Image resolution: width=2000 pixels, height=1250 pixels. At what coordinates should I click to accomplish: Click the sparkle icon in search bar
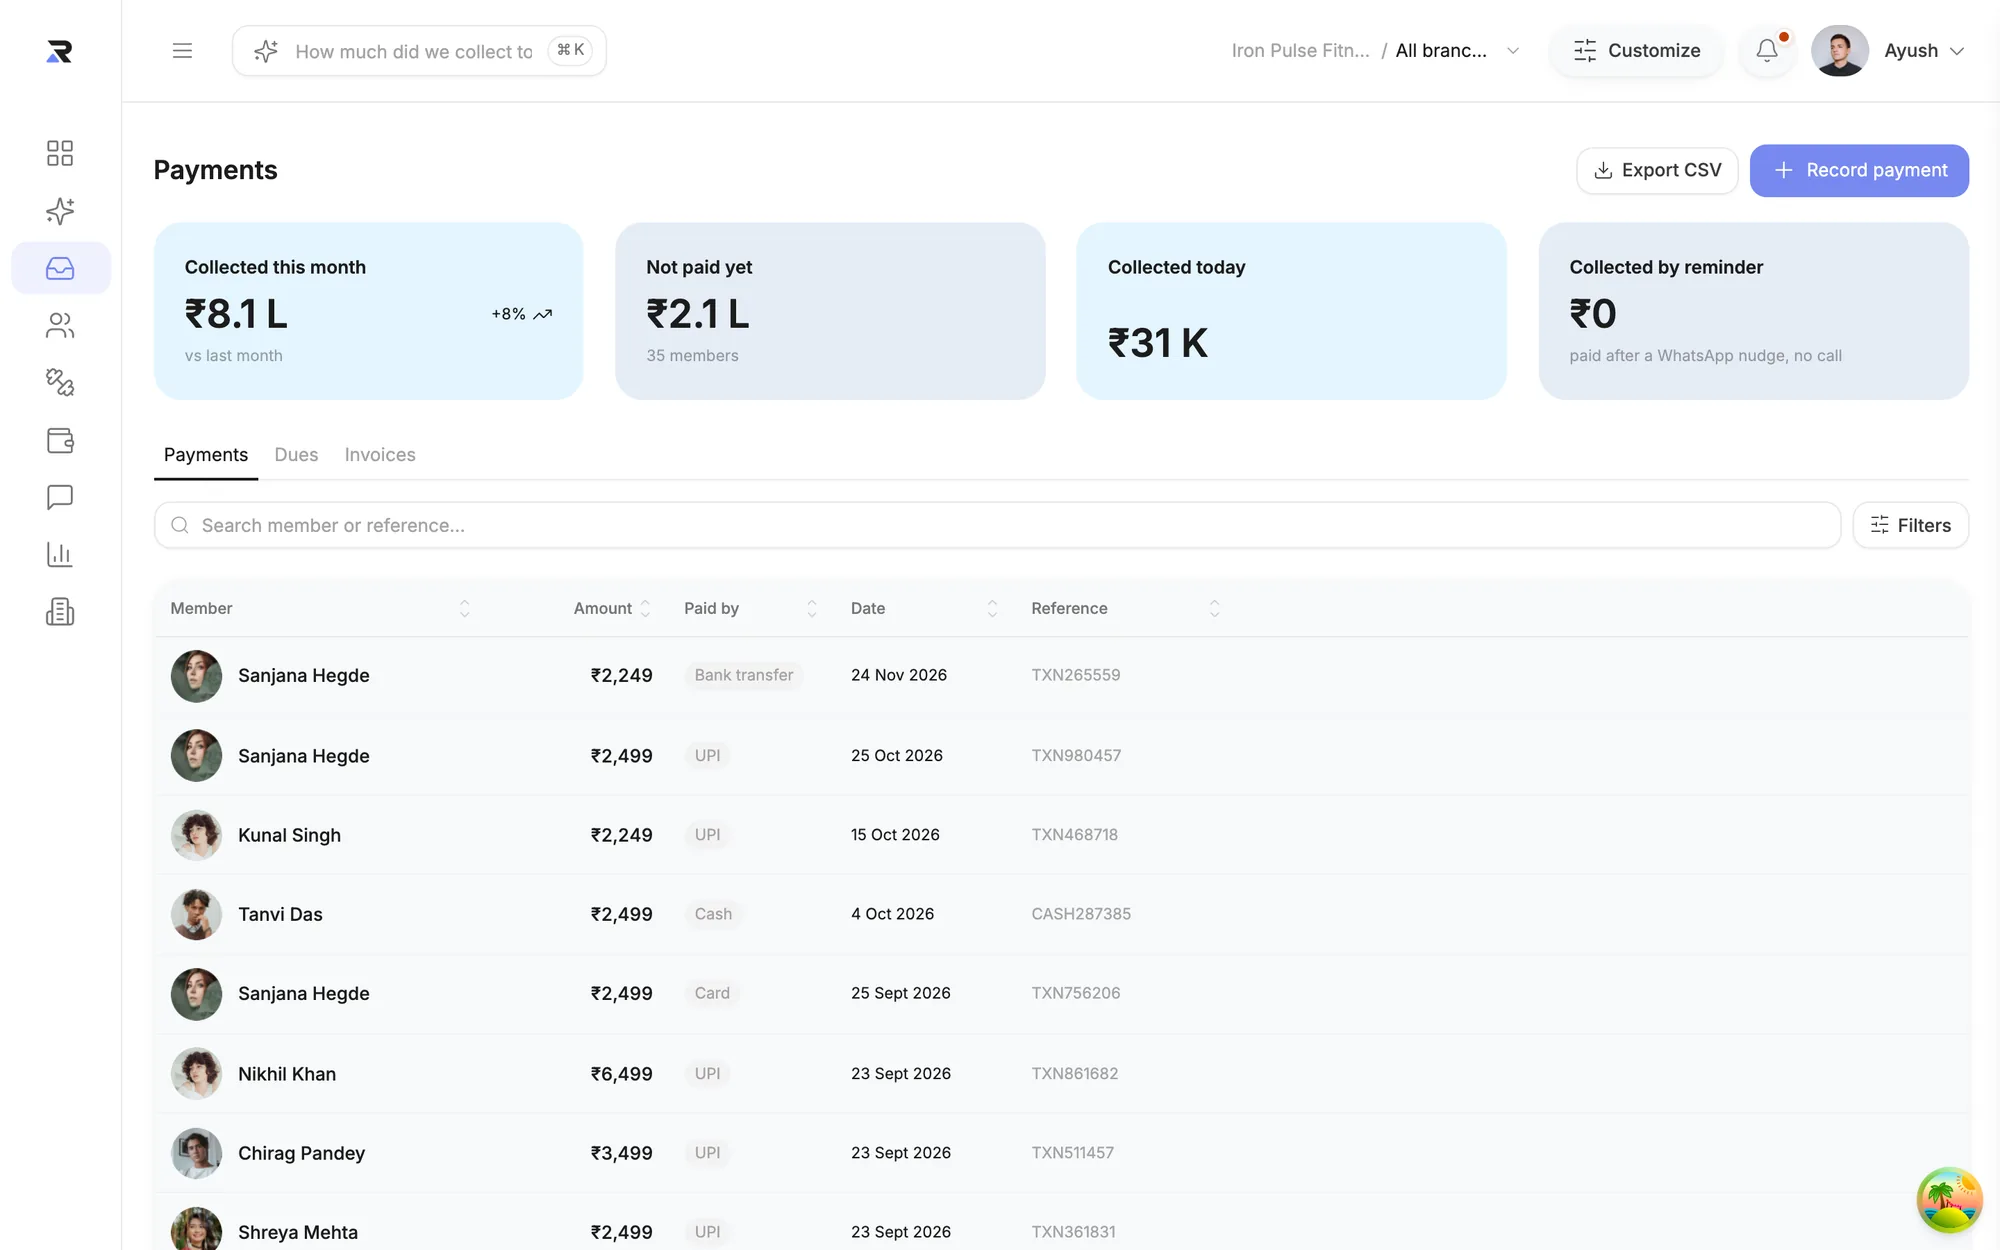265,51
